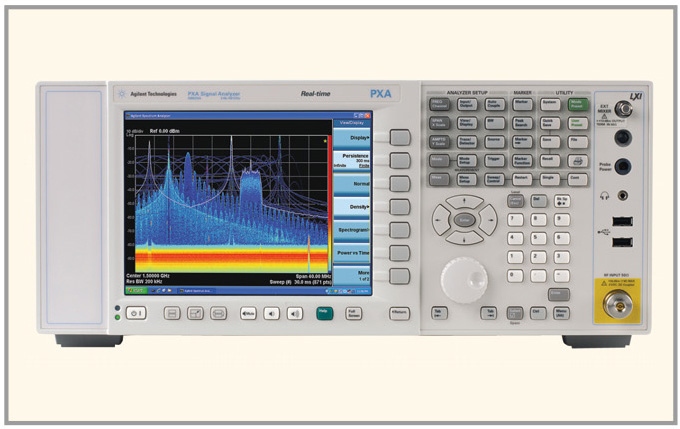The height and width of the screenshot is (429, 680).
Task: Click the printer icon key
Action: point(578,161)
